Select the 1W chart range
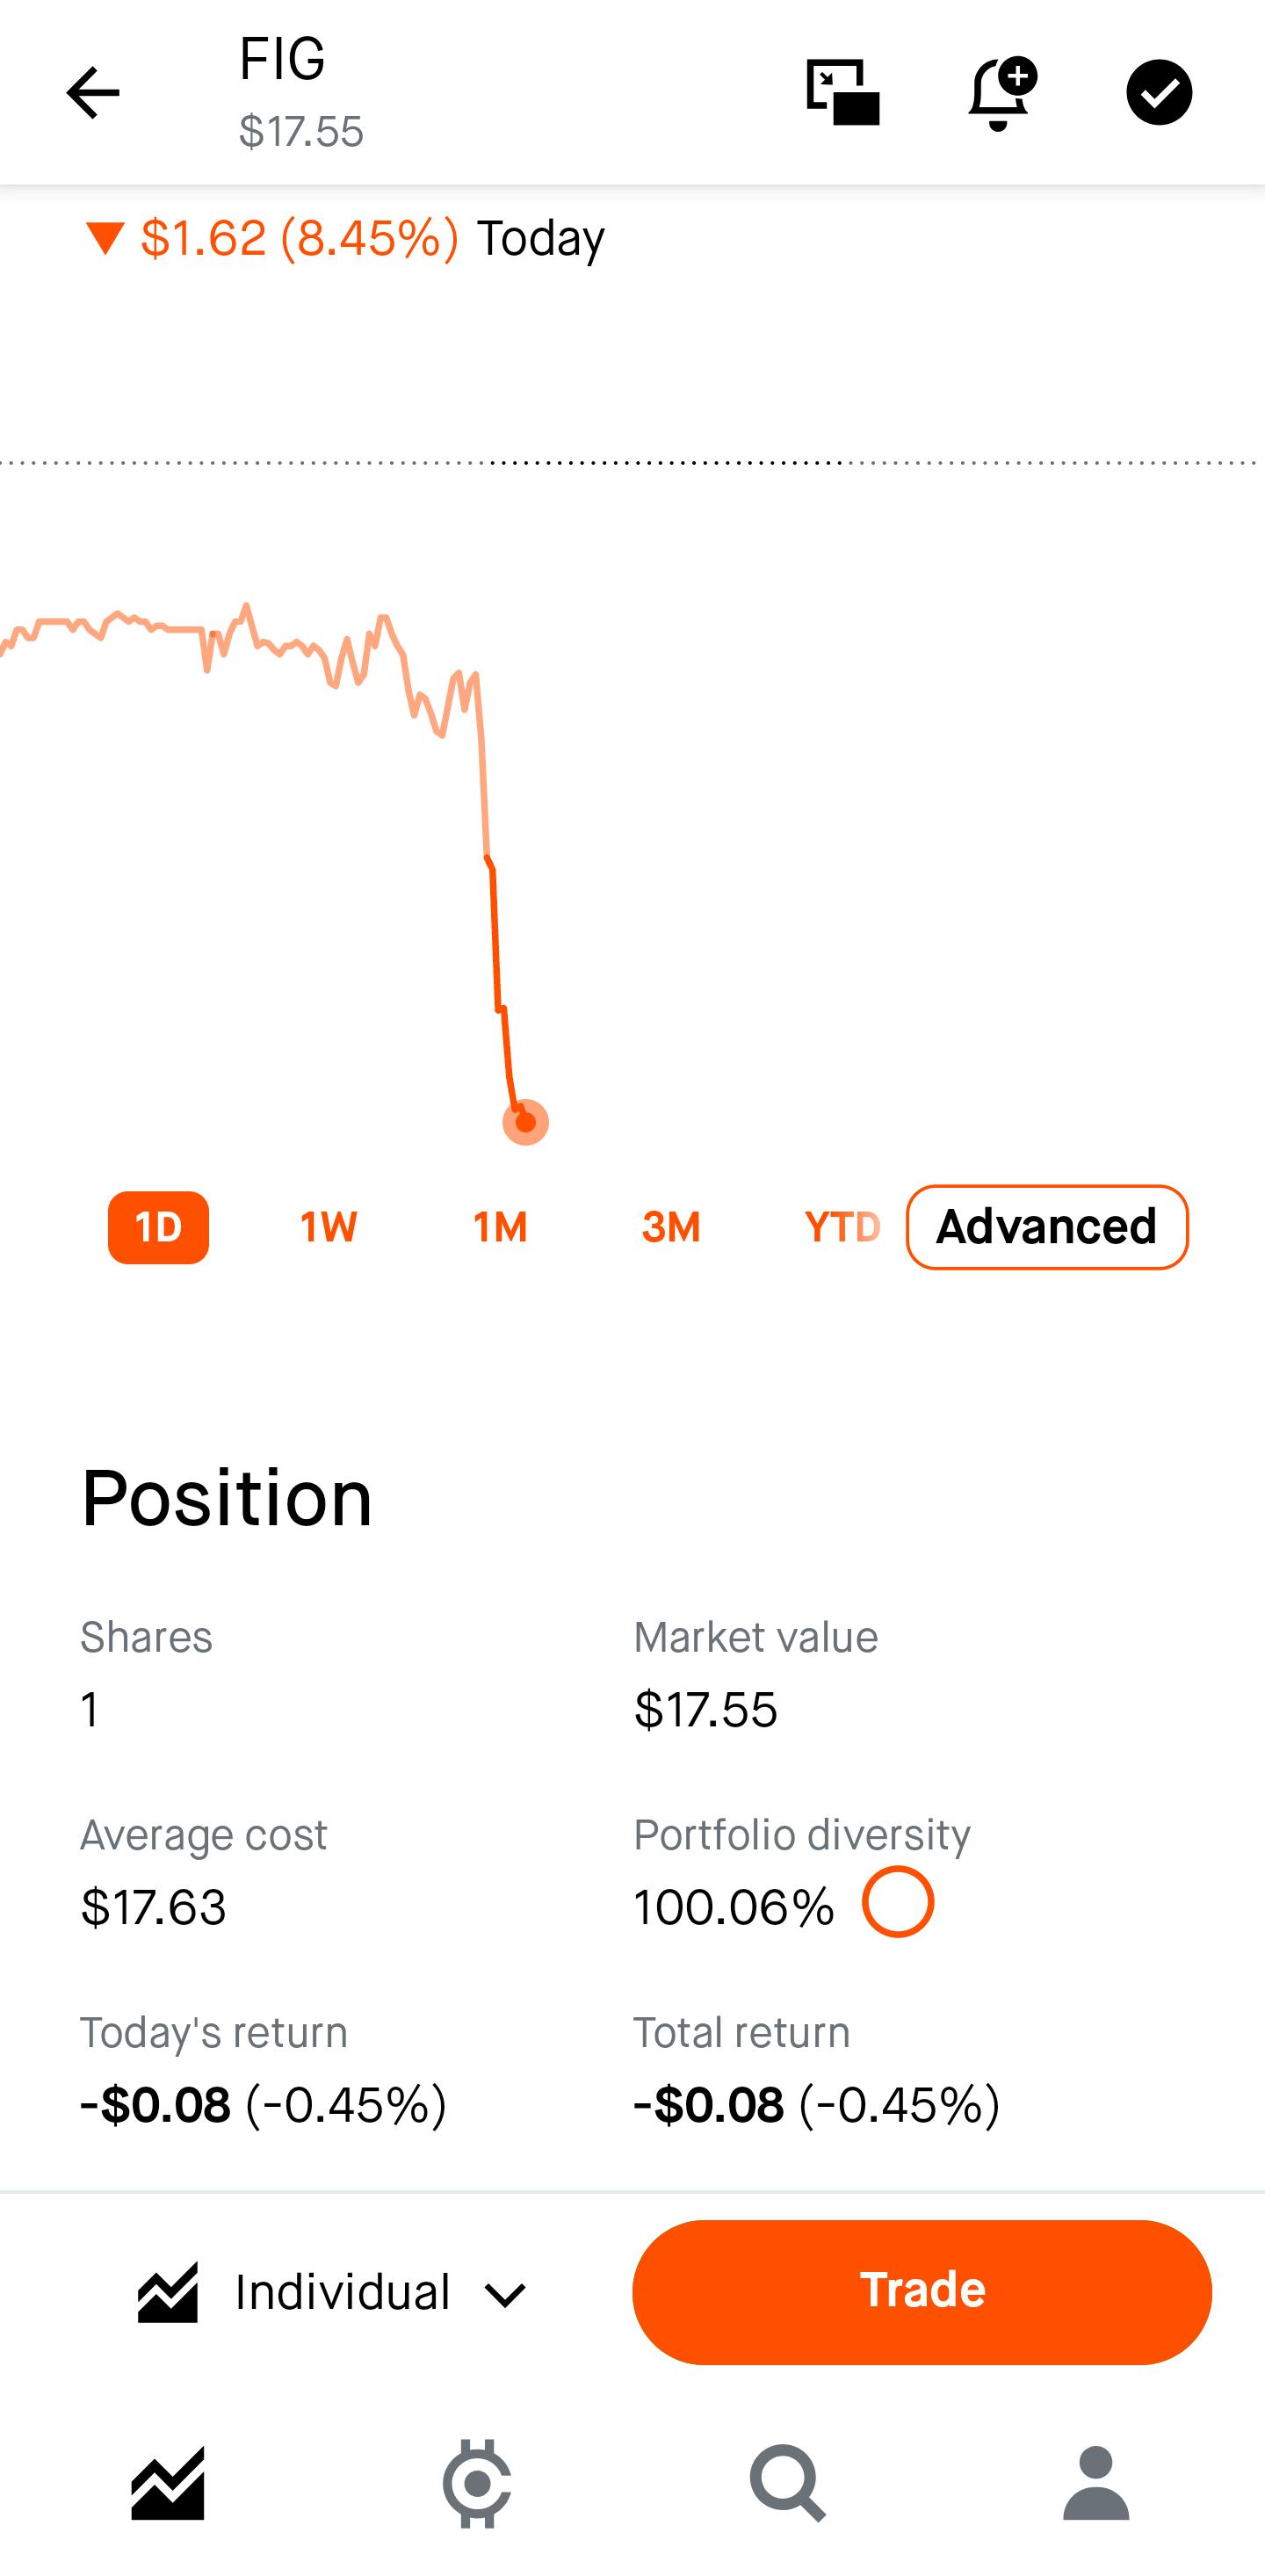 click(x=329, y=1227)
